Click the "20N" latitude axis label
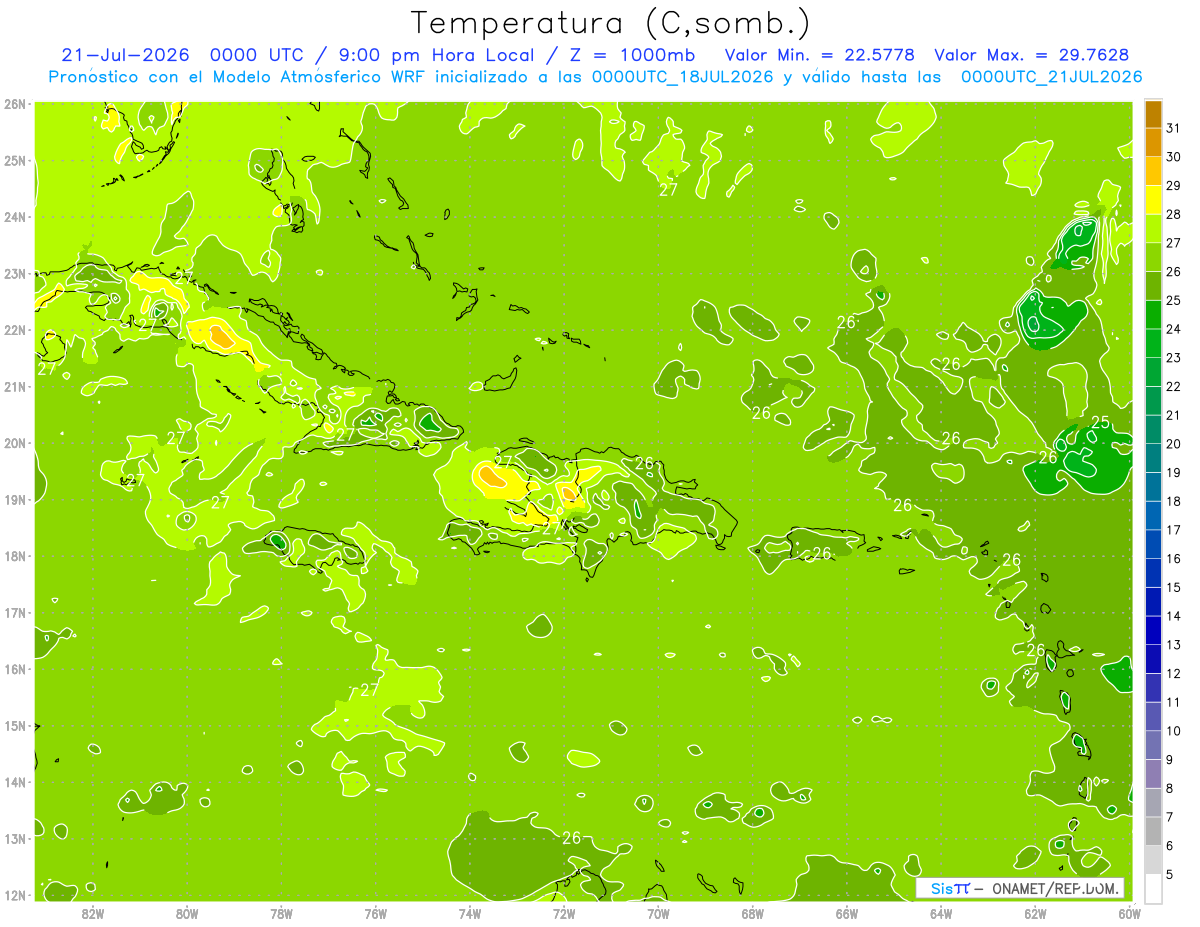Image resolution: width=1200 pixels, height=927 pixels. pos(14,443)
